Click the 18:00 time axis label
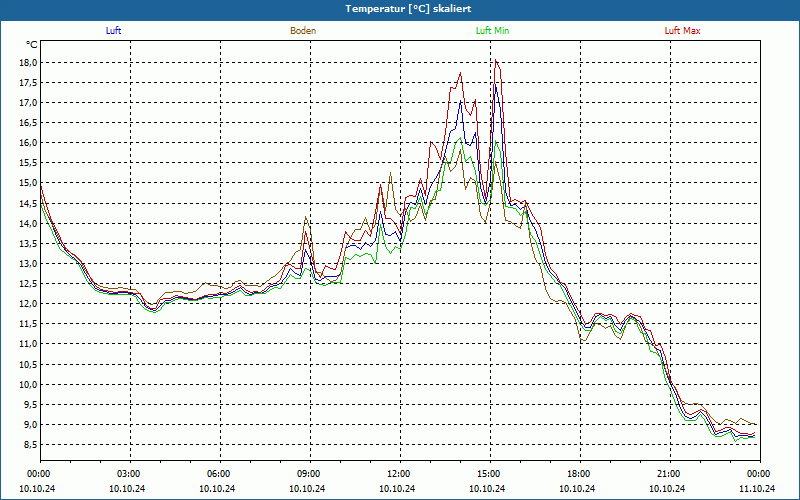Image resolution: width=800 pixels, height=500 pixels. pos(580,474)
